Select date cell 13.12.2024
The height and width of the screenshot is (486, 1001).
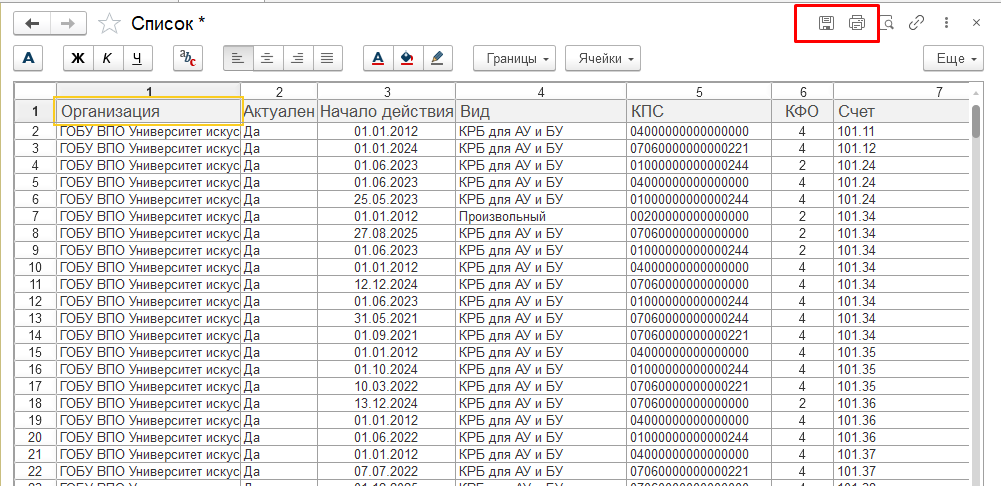[x=386, y=403]
